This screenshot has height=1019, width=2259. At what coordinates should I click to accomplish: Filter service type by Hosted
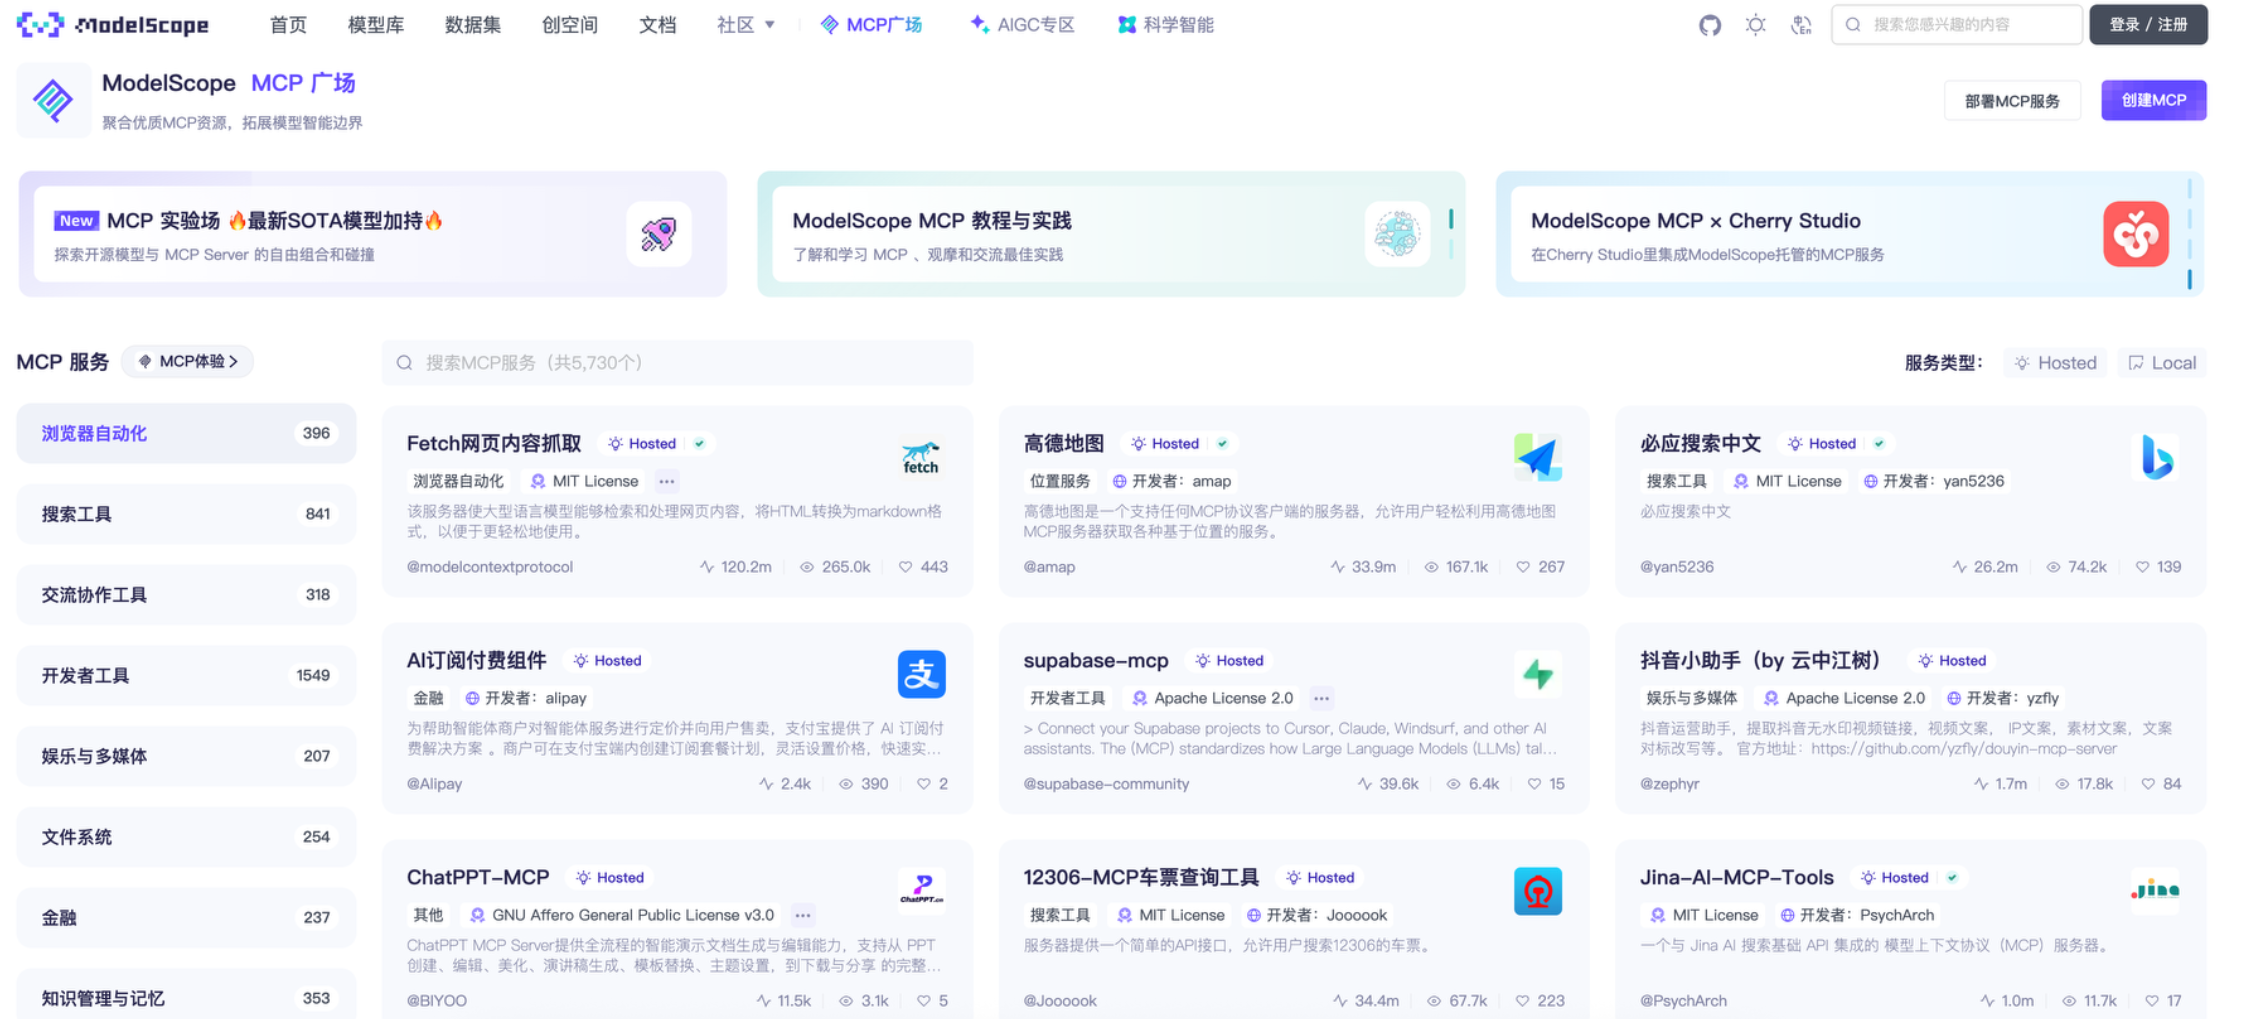click(x=2056, y=363)
